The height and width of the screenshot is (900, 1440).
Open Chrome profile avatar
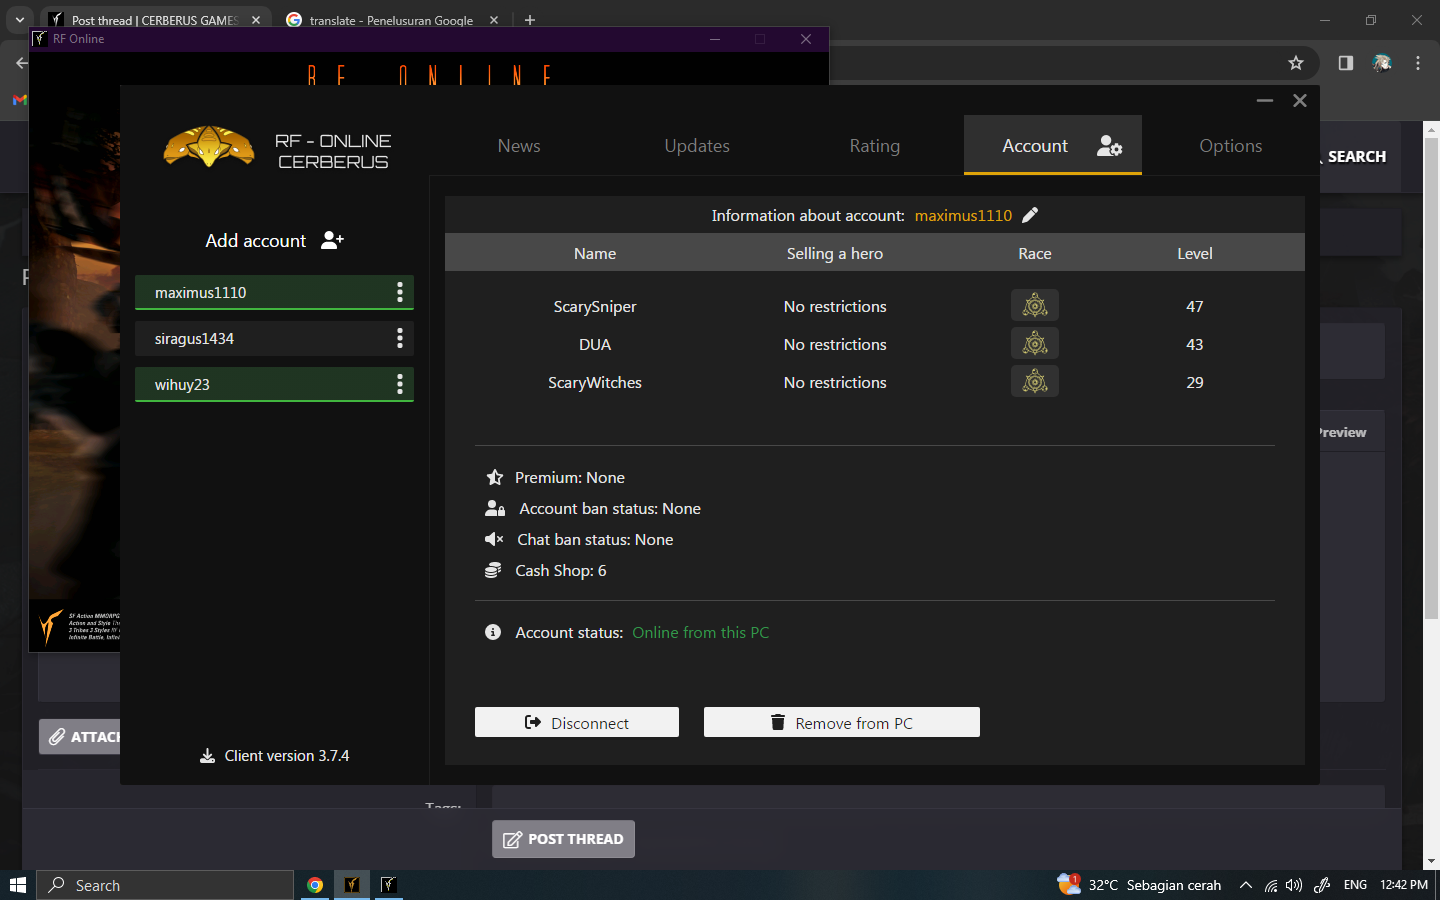click(x=1382, y=63)
